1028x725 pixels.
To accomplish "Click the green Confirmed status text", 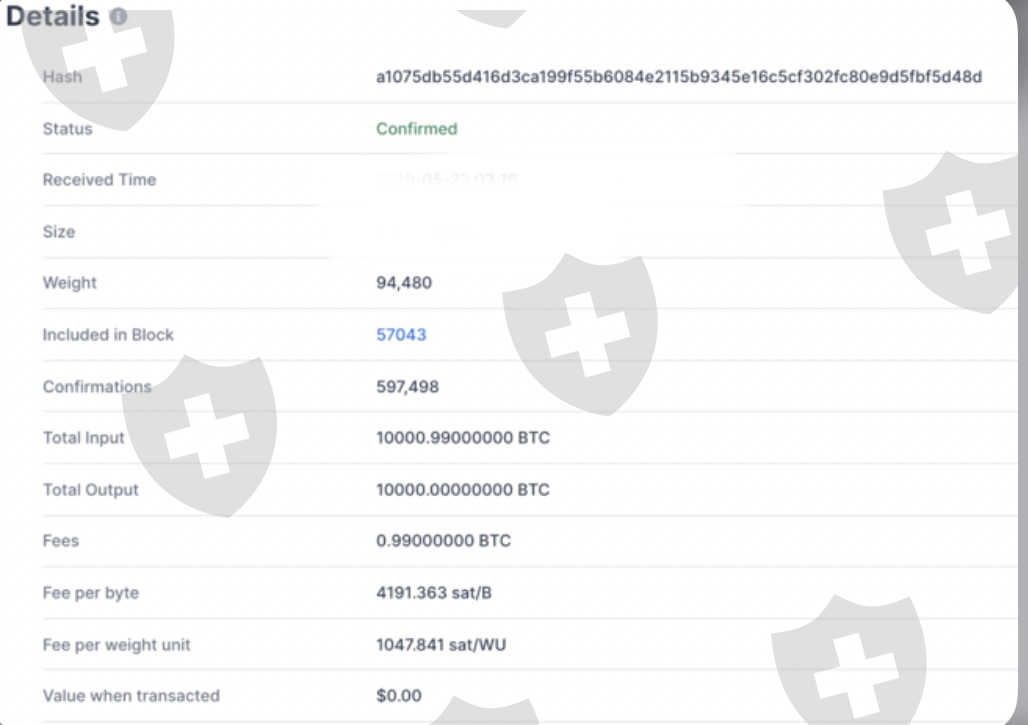I will pyautogui.click(x=416, y=129).
